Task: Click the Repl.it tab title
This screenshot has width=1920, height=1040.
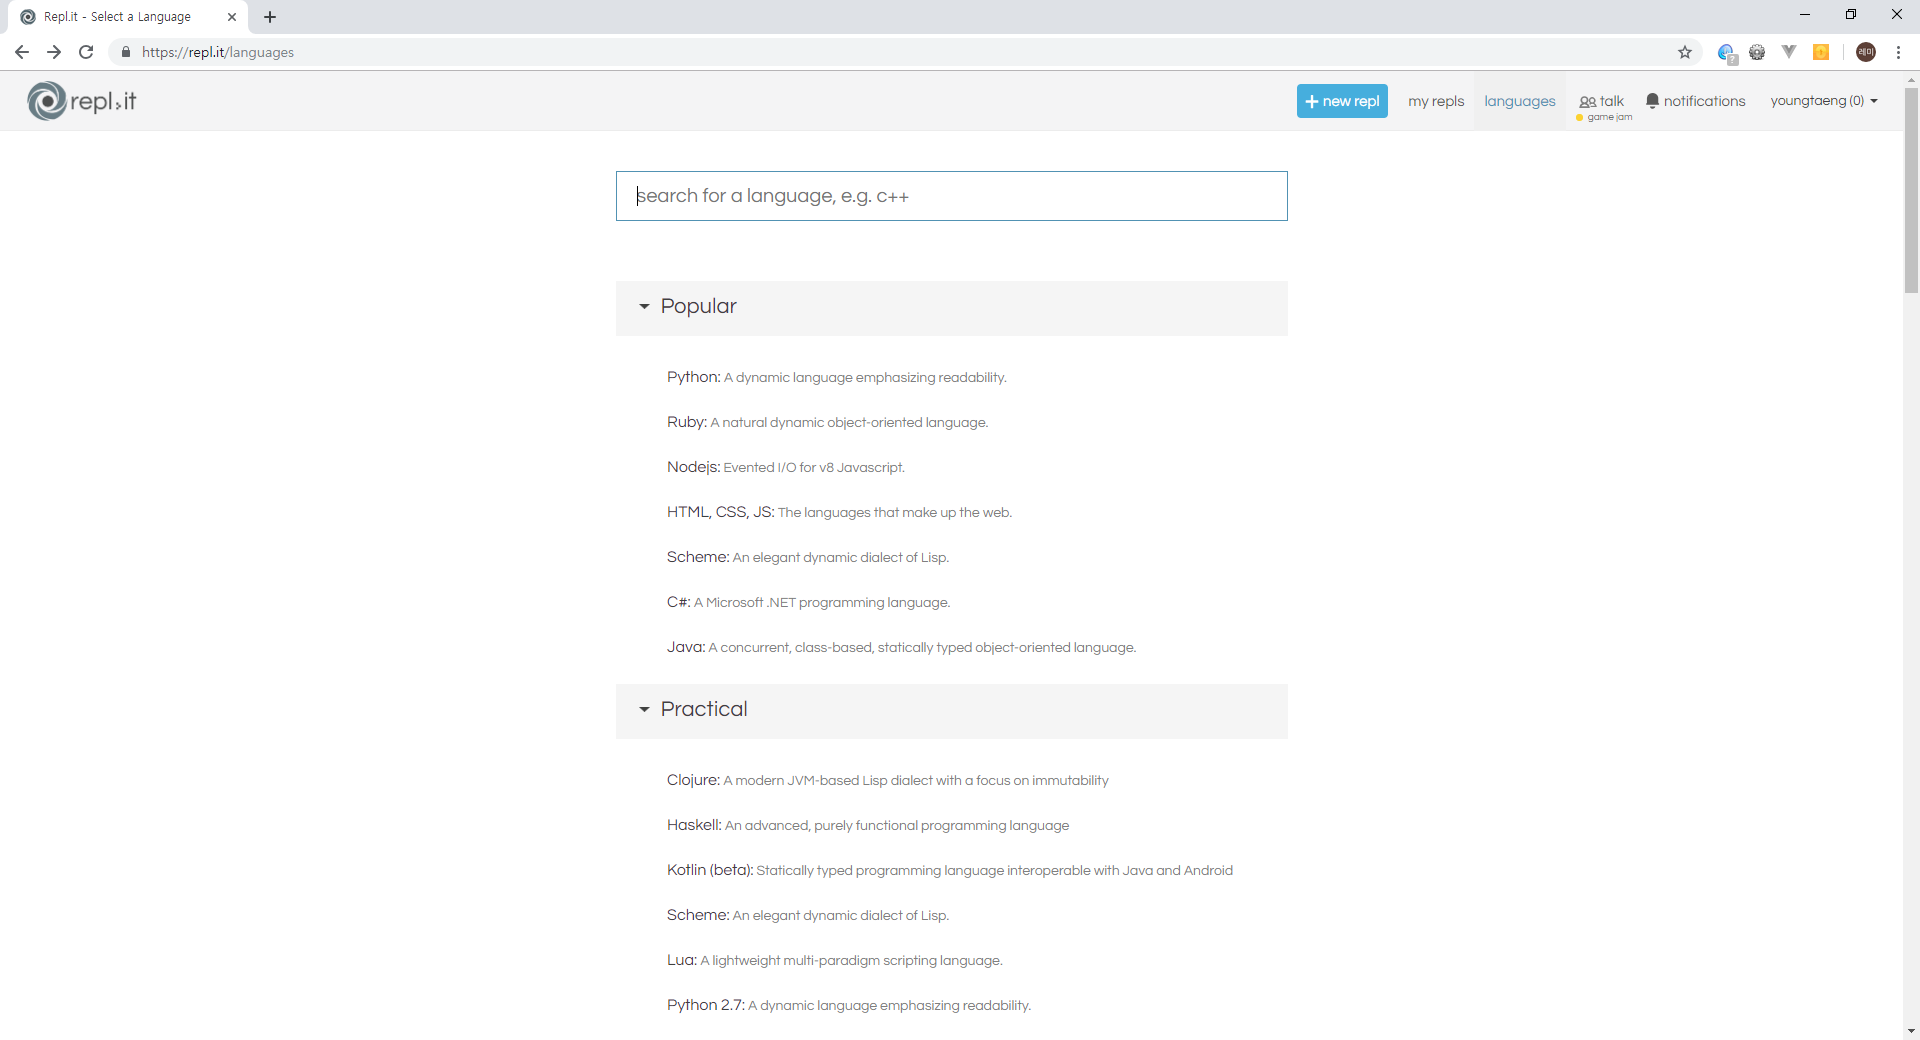Action: click(117, 17)
